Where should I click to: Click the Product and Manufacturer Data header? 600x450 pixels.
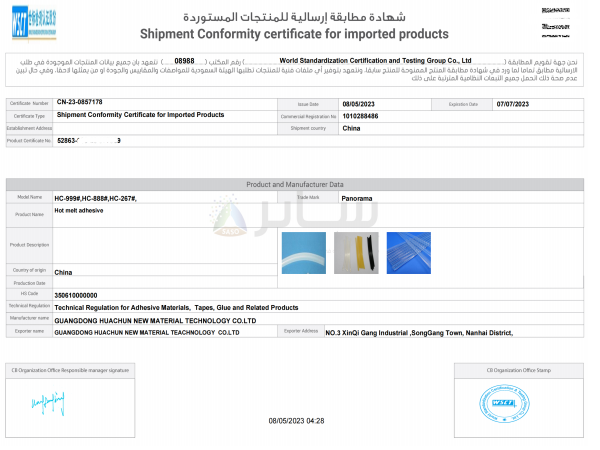click(x=294, y=184)
